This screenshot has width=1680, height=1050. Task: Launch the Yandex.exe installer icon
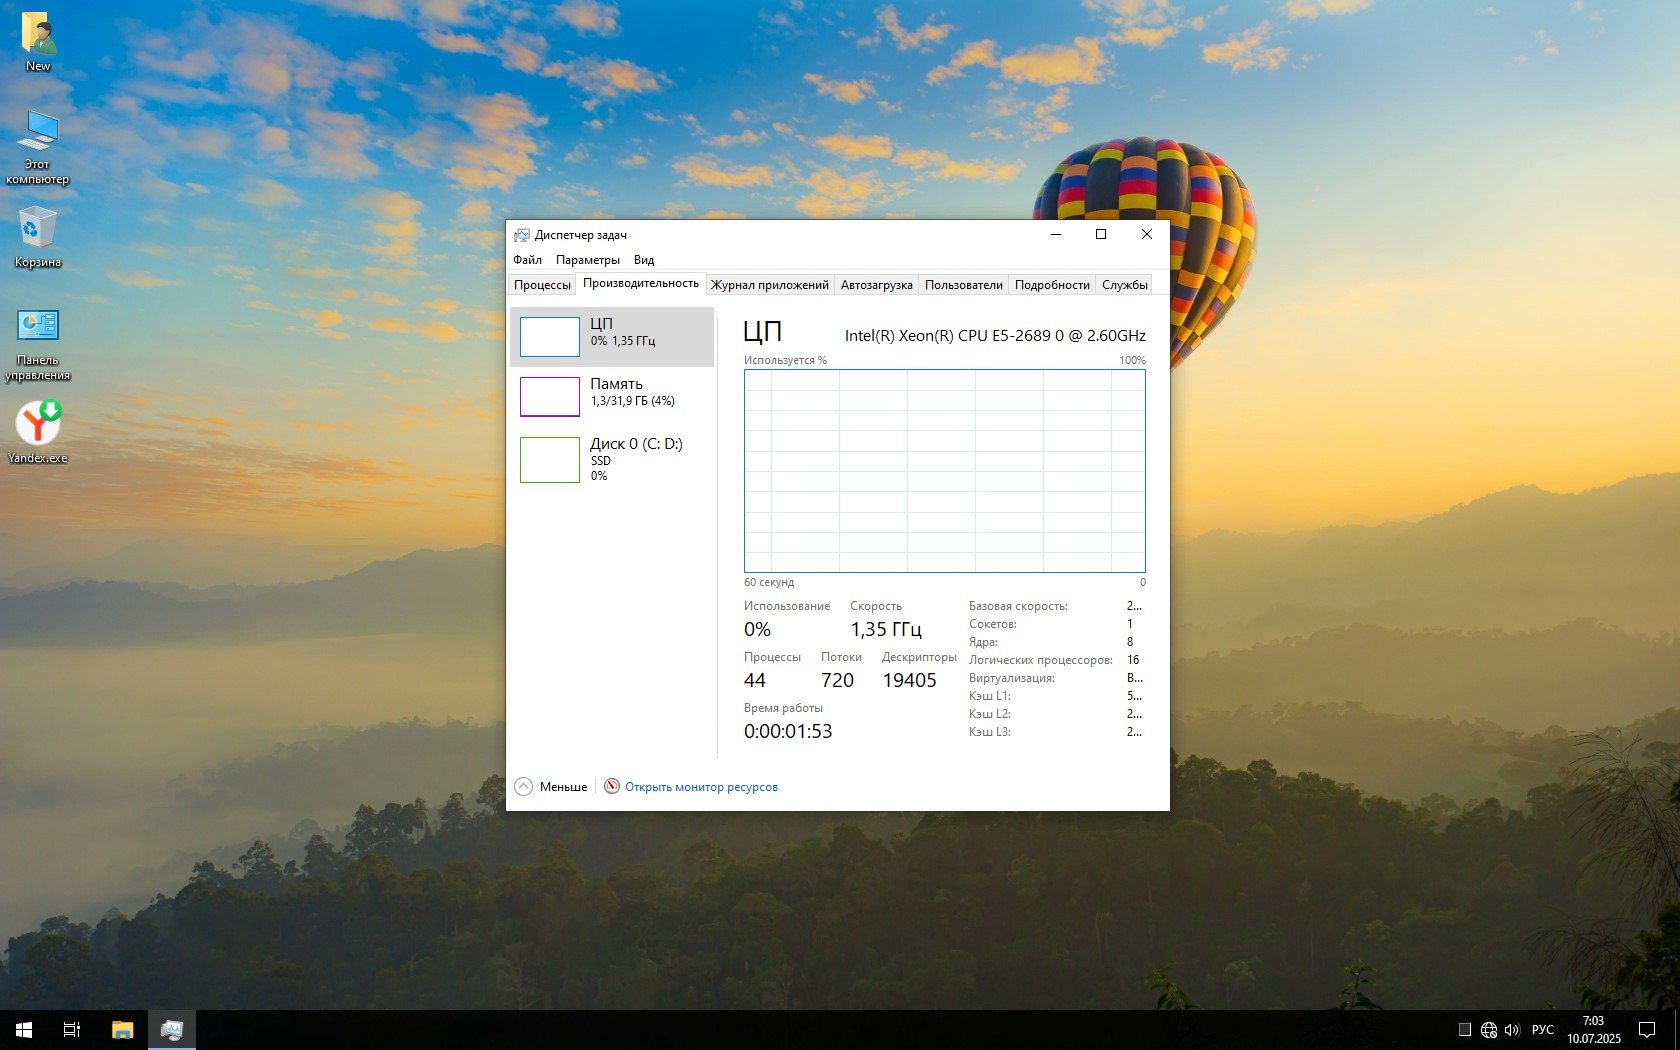pos(38,432)
